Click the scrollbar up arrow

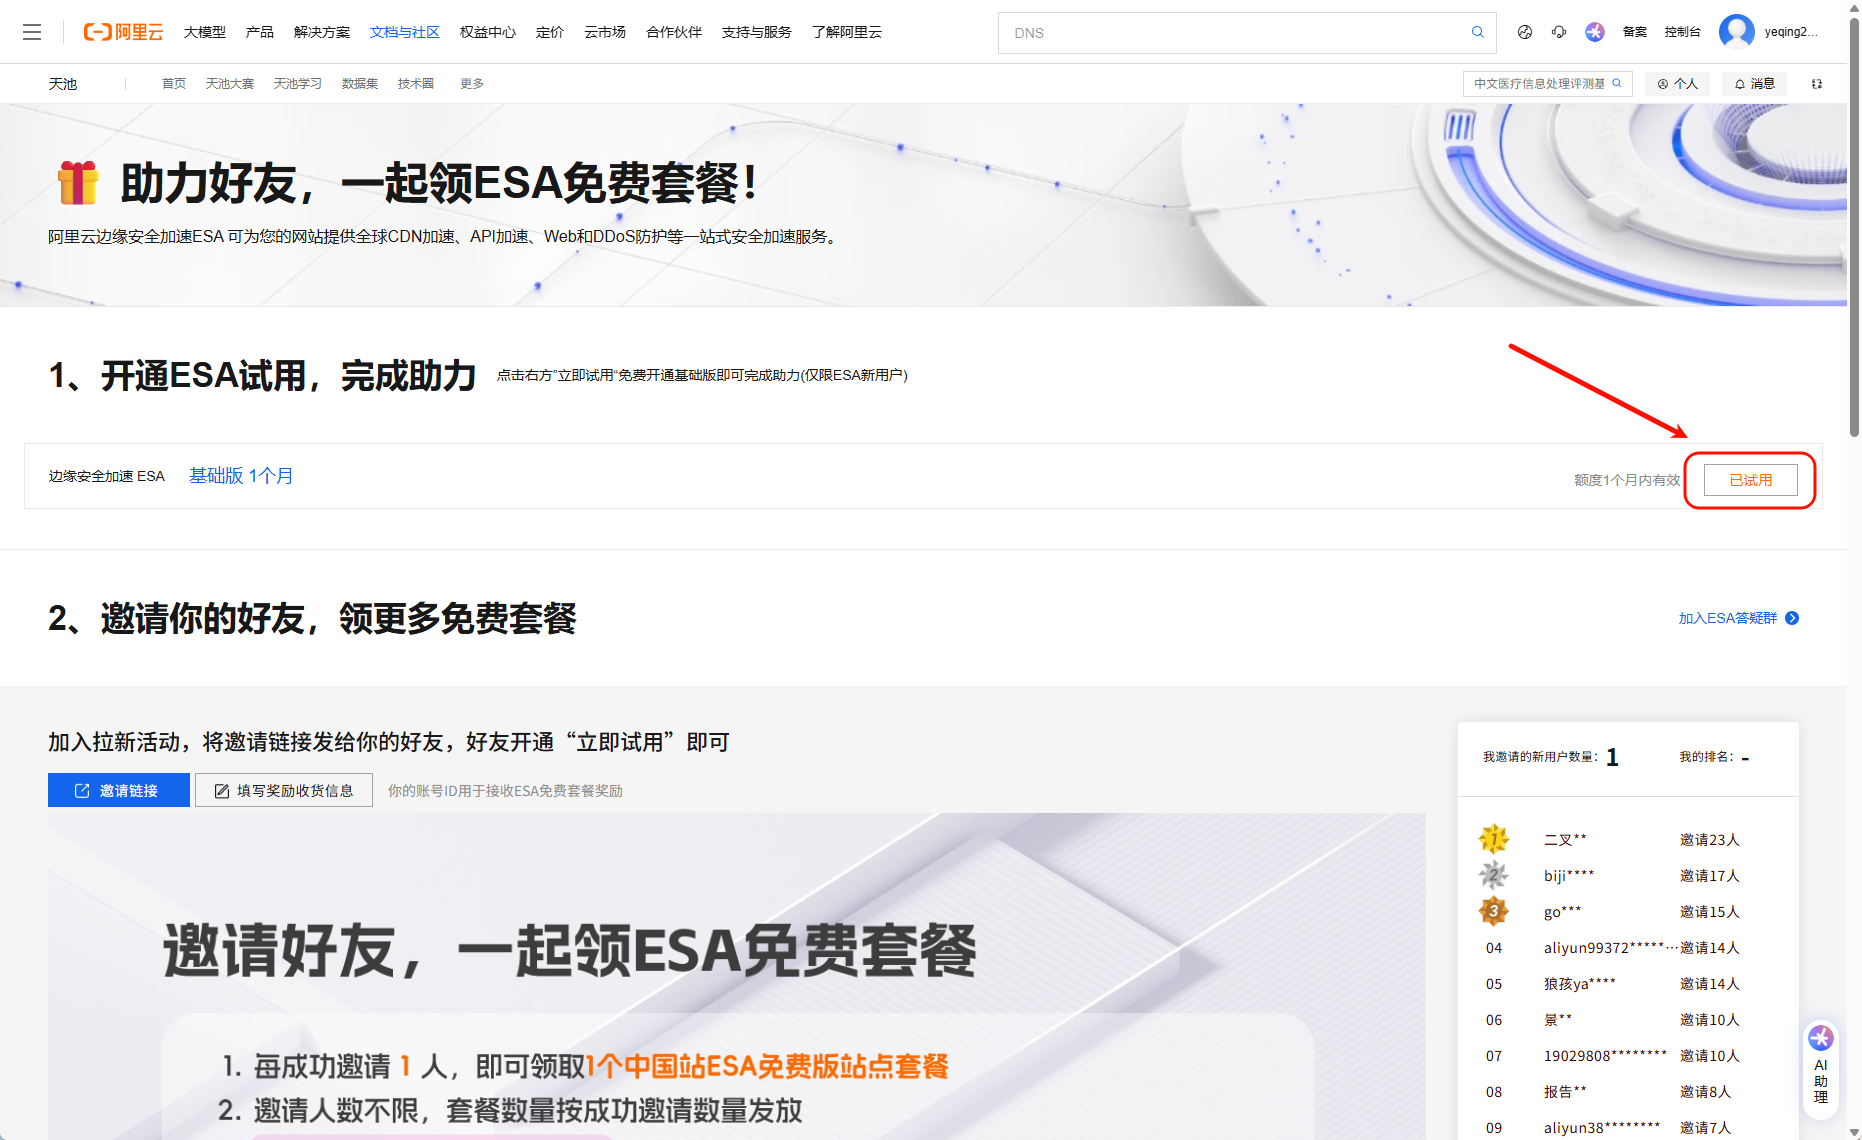pyautogui.click(x=1854, y=7)
